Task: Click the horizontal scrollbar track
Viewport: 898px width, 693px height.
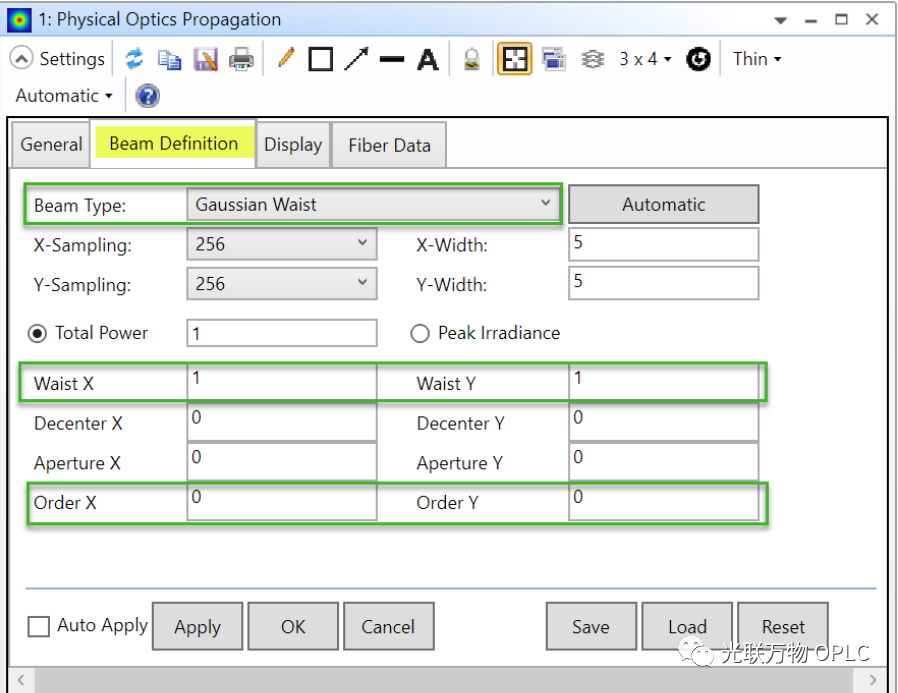Action: [x=444, y=680]
